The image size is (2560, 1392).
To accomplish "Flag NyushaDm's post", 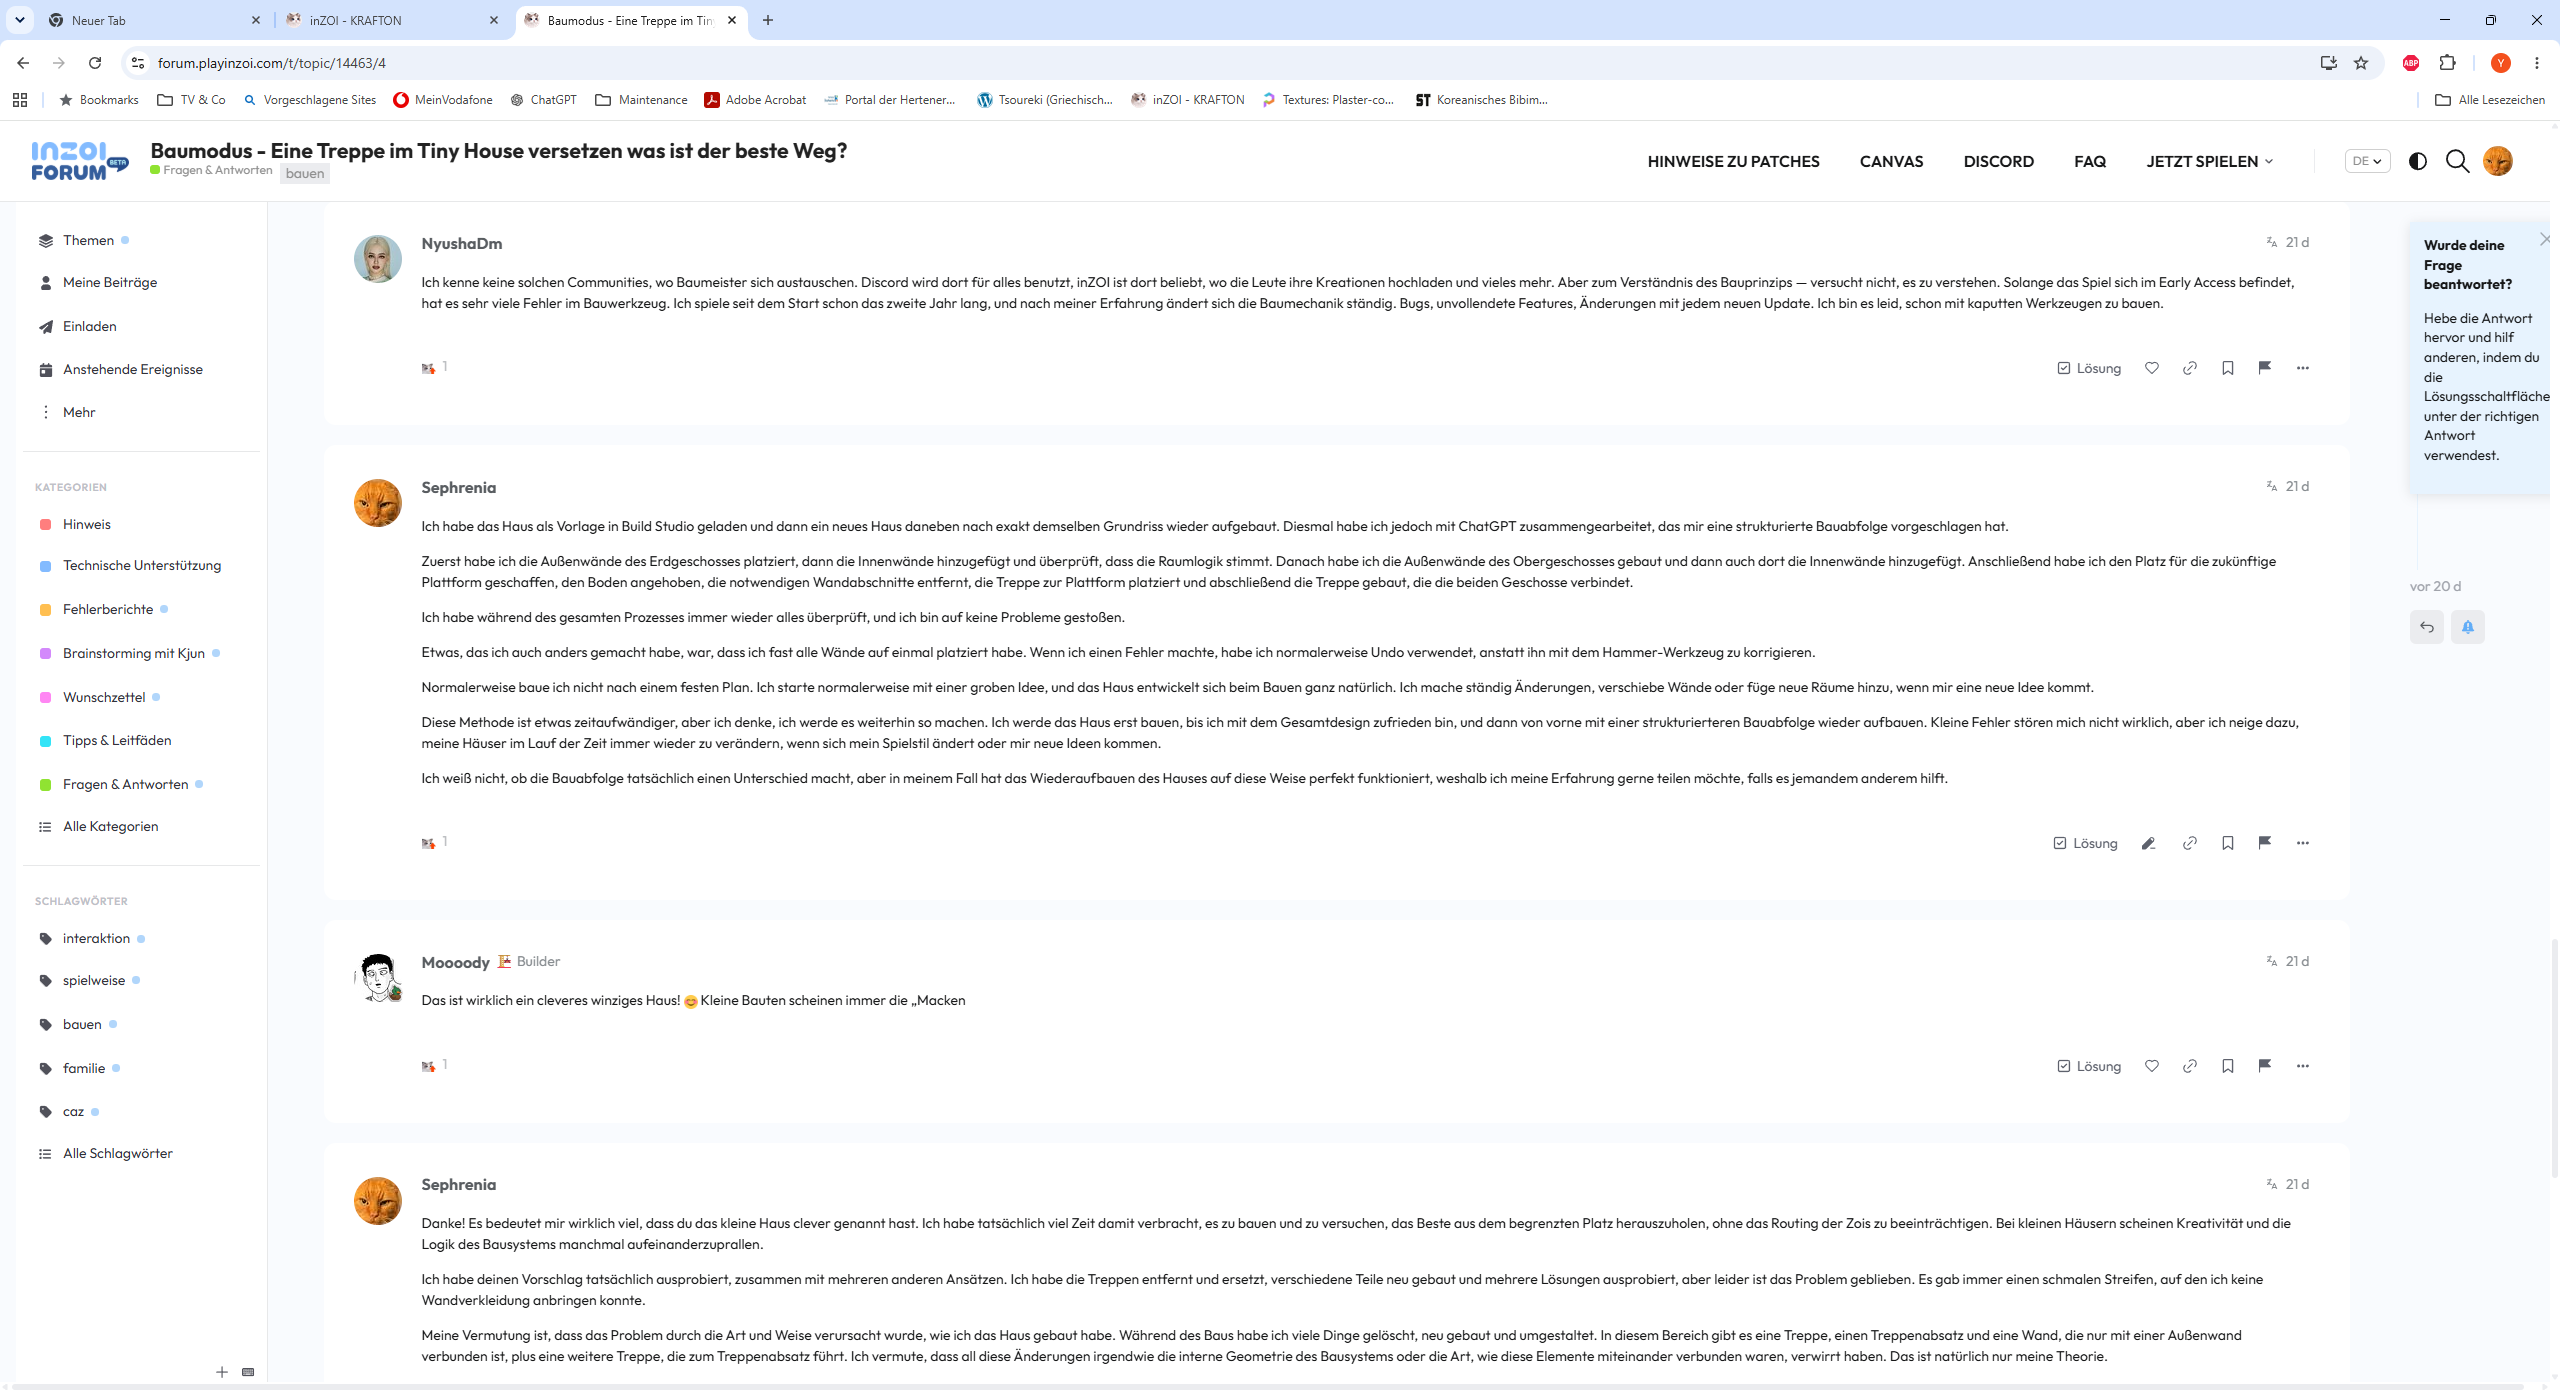I will (2265, 368).
